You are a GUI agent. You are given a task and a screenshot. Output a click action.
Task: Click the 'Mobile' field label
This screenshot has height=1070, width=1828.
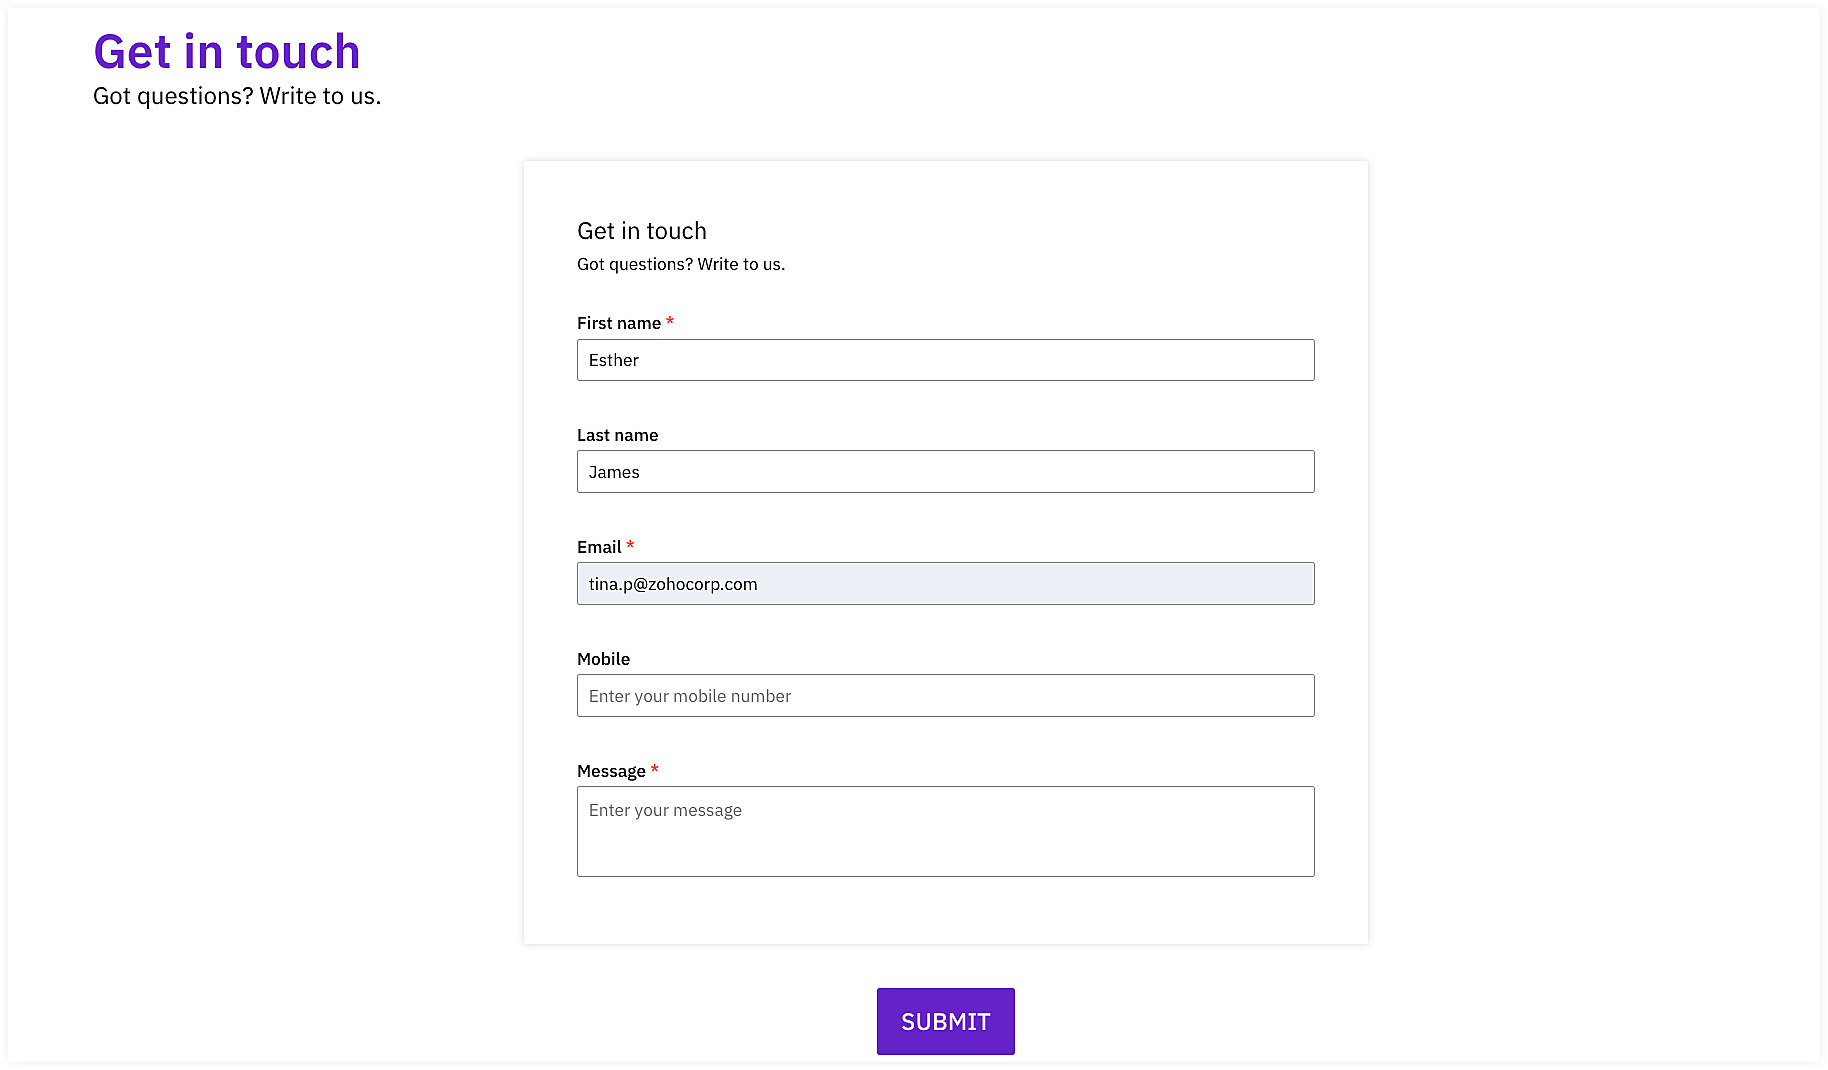tap(603, 659)
